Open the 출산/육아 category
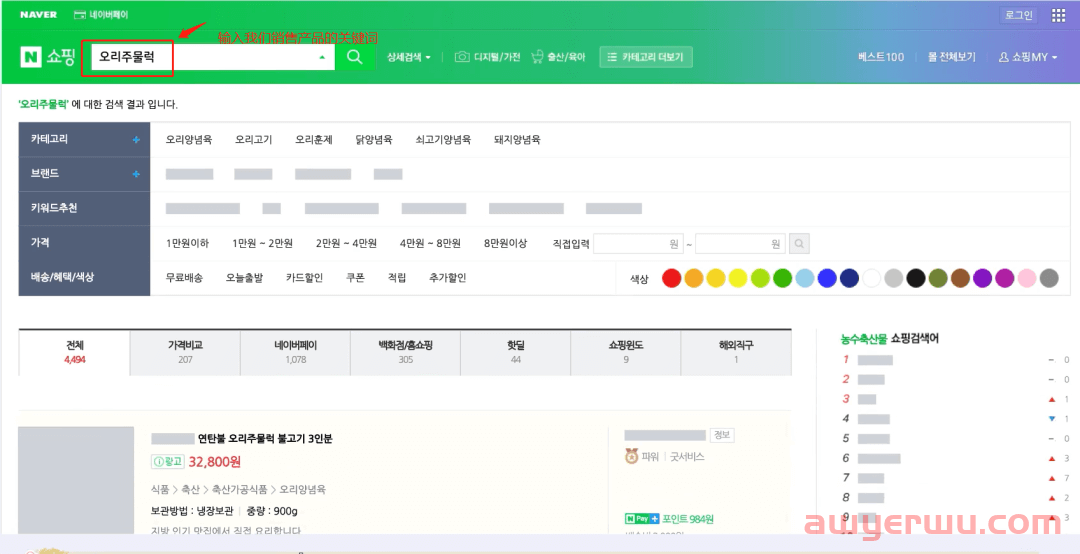This screenshot has height=554, width=1080. [x=559, y=57]
